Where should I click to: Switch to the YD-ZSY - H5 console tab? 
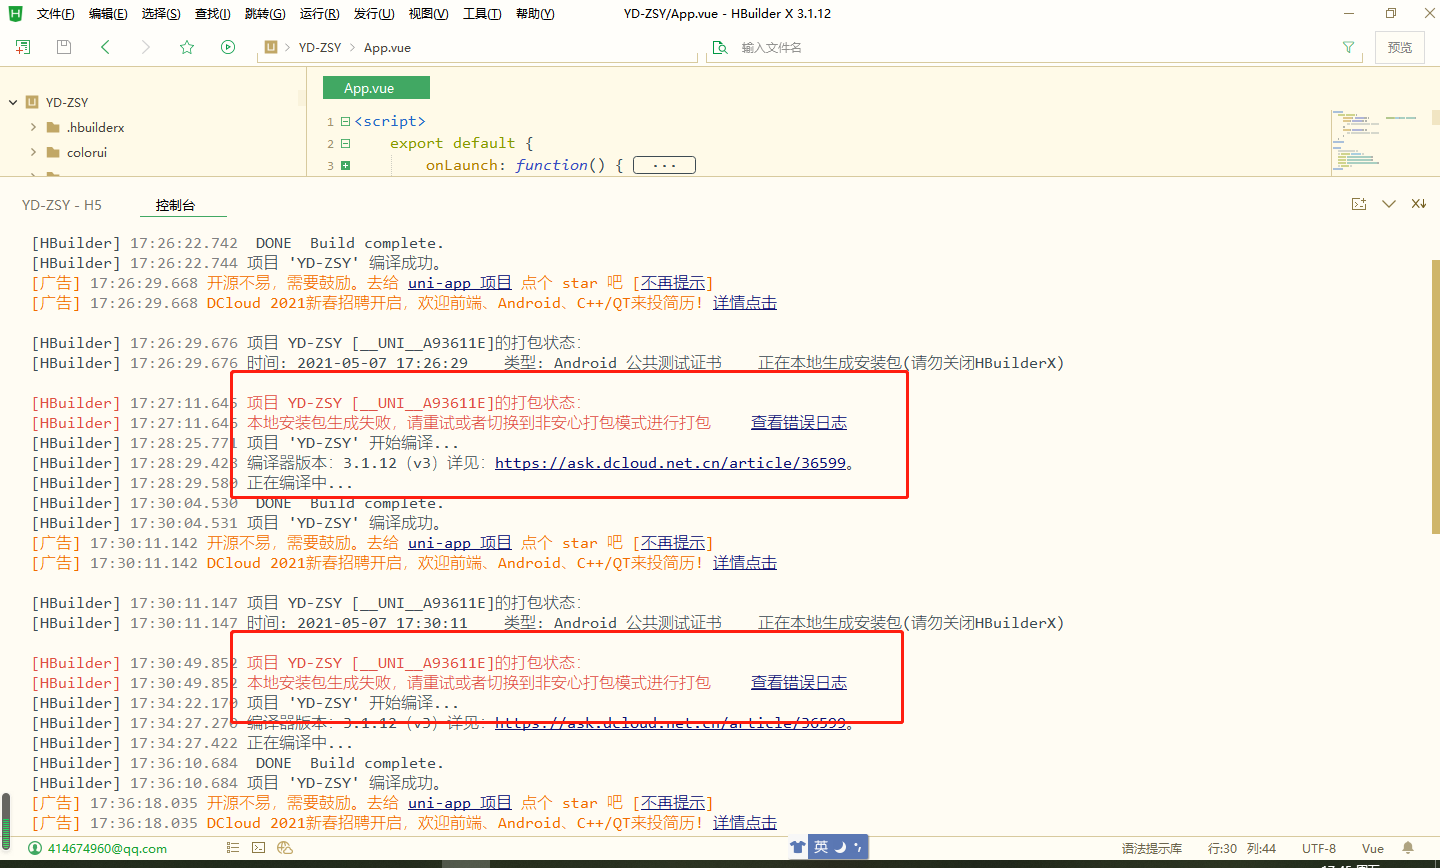click(62, 205)
